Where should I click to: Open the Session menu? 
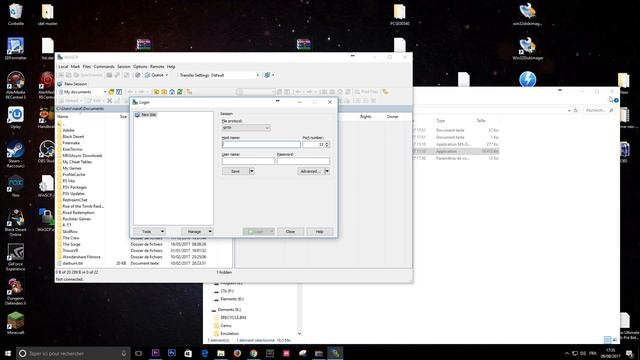124,67
